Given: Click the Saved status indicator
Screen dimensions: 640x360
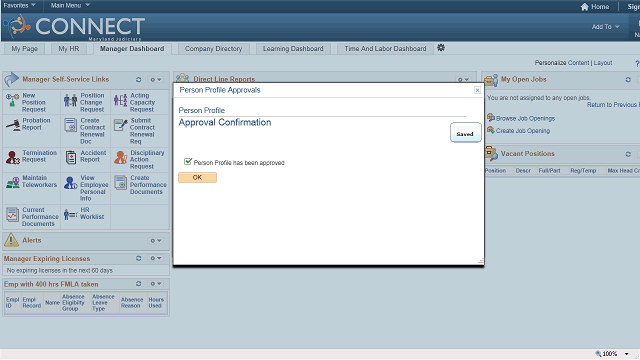Looking at the screenshot, I should (465, 133).
